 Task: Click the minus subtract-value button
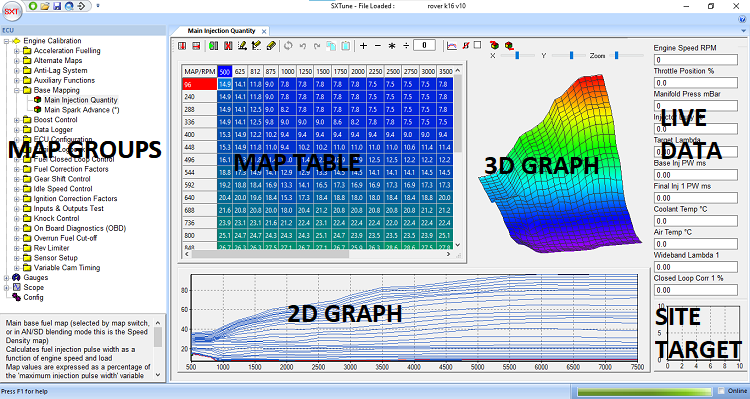point(378,46)
